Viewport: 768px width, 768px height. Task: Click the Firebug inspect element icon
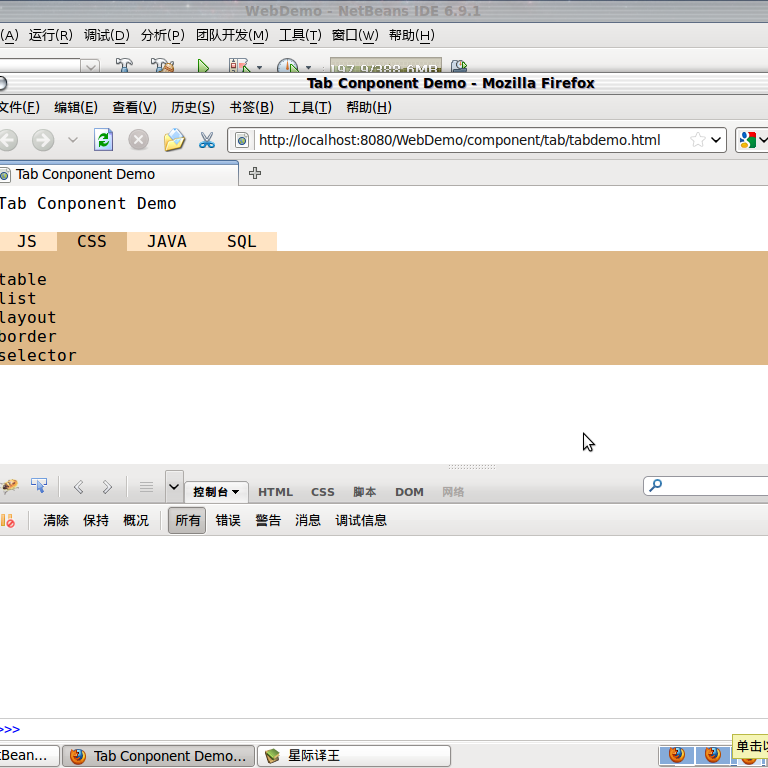pos(39,487)
